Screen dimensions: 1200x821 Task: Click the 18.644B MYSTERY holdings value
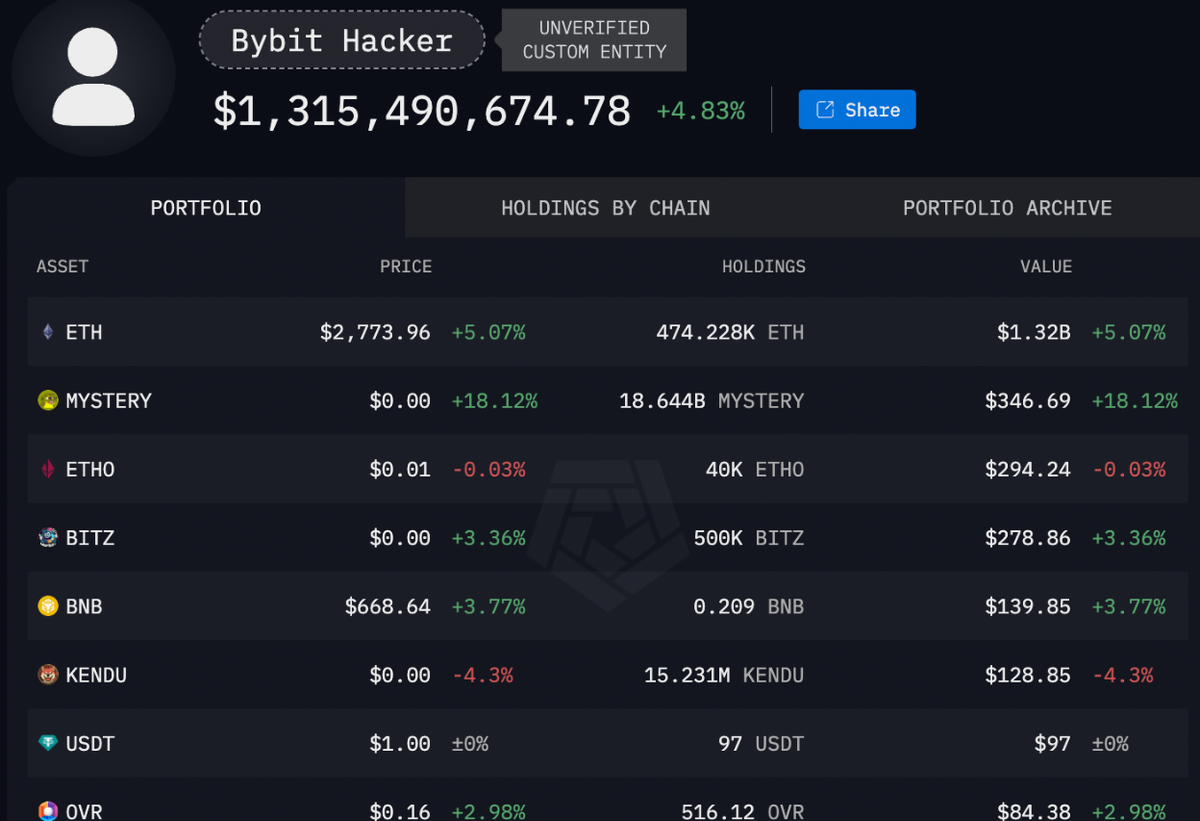pyautogui.click(x=712, y=401)
